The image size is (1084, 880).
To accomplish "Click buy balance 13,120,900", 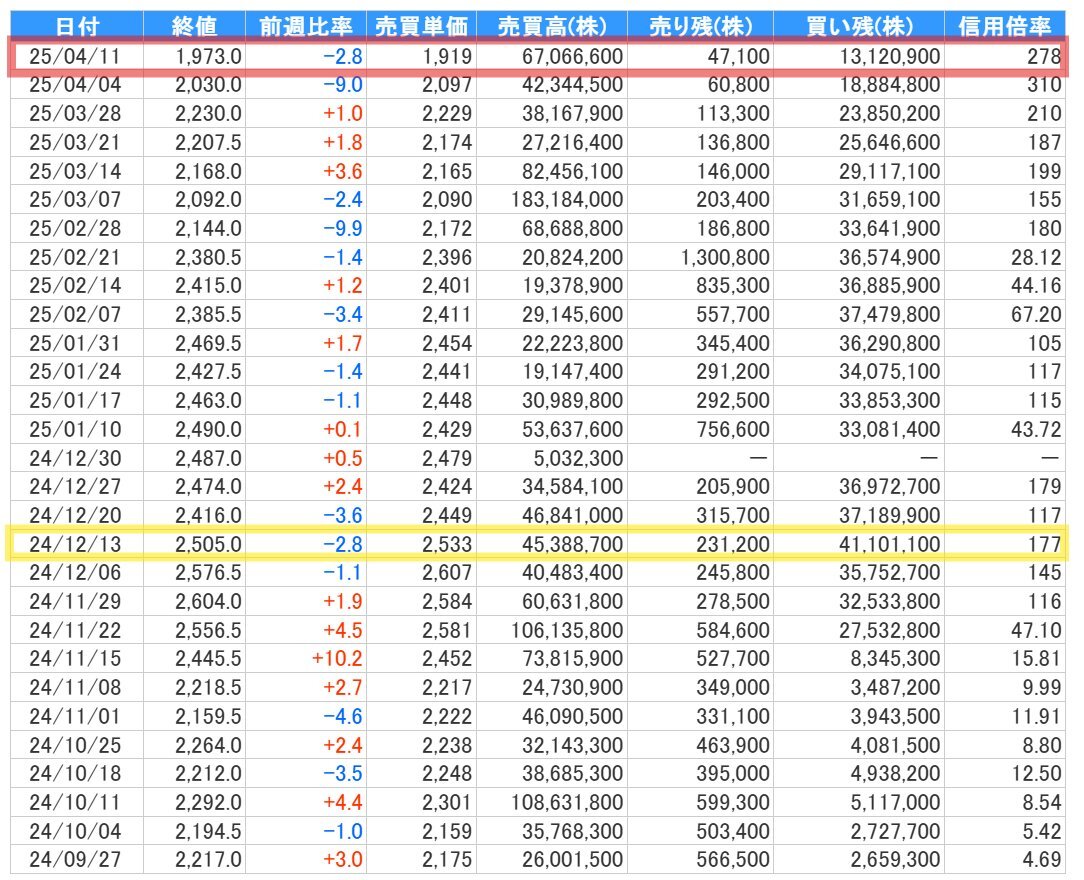I will (890, 56).
